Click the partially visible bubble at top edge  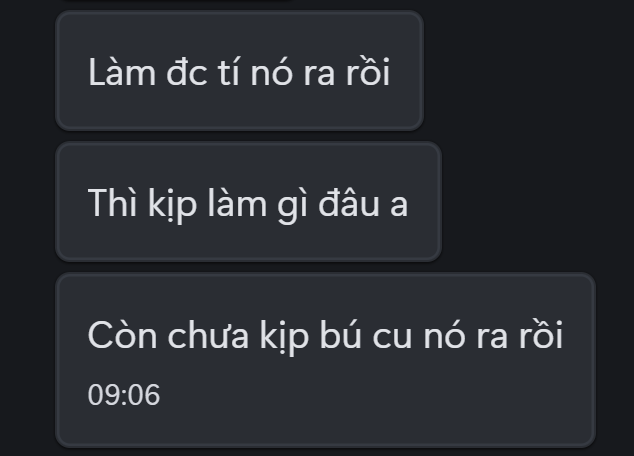[x=178, y=1]
